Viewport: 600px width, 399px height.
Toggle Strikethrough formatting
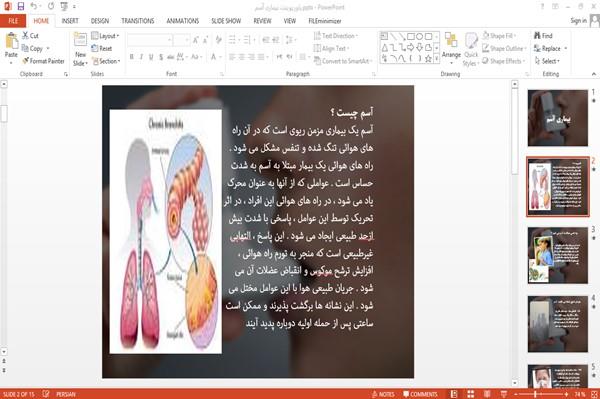[x=170, y=57]
